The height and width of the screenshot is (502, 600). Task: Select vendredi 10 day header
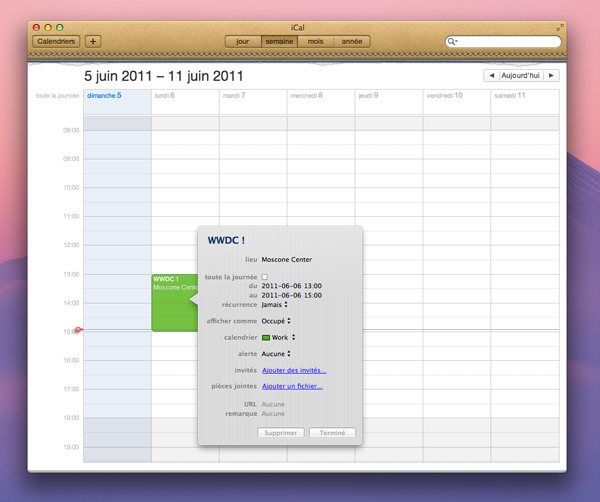[444, 95]
